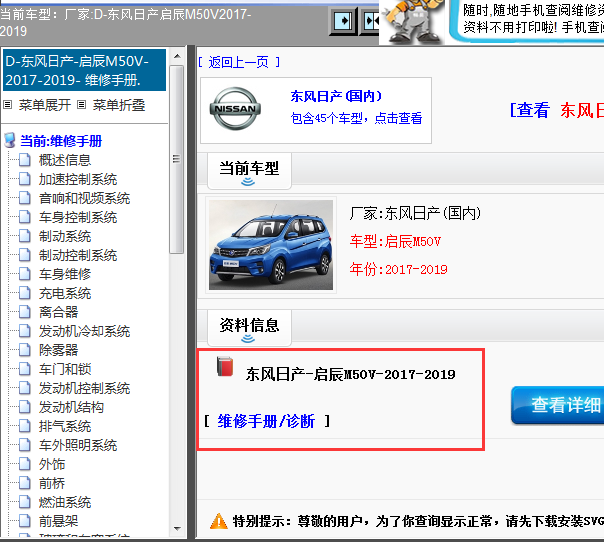604x542 pixels.
Task: Click the Nissan logo
Action: [235, 109]
